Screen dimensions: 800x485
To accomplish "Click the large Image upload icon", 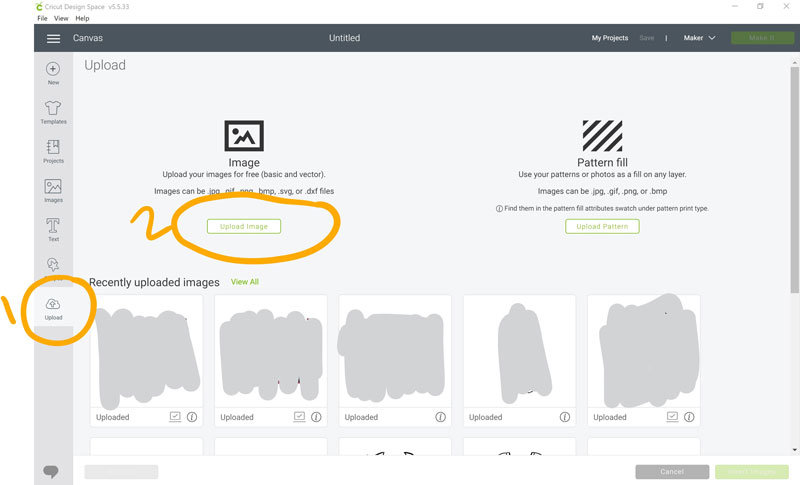I will coord(244,136).
